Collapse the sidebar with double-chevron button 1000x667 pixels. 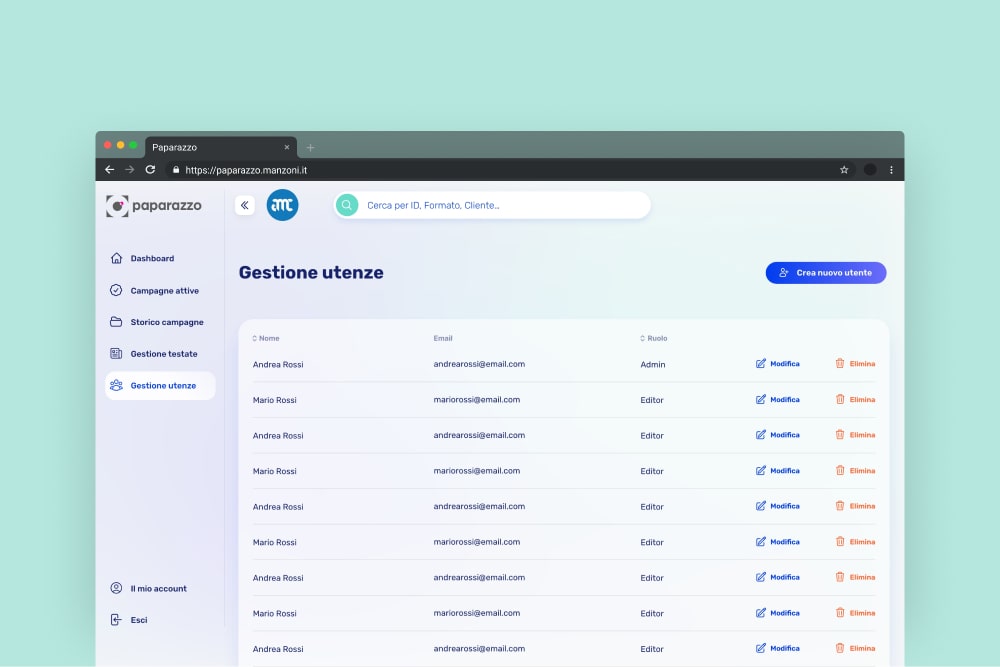[245, 205]
